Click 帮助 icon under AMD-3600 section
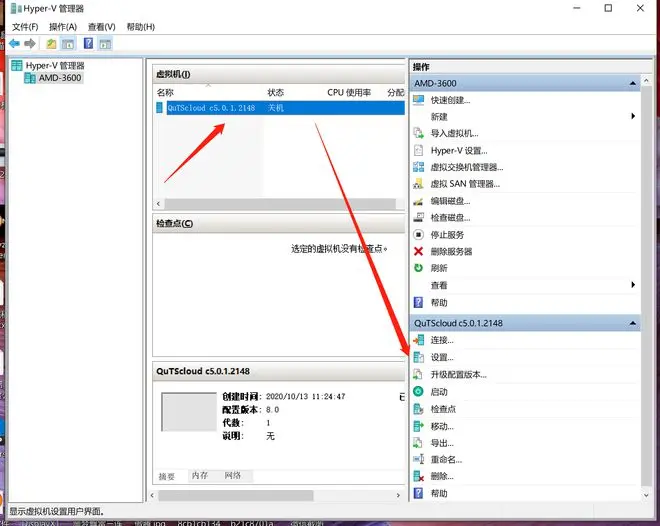The image size is (660, 526). point(418,302)
